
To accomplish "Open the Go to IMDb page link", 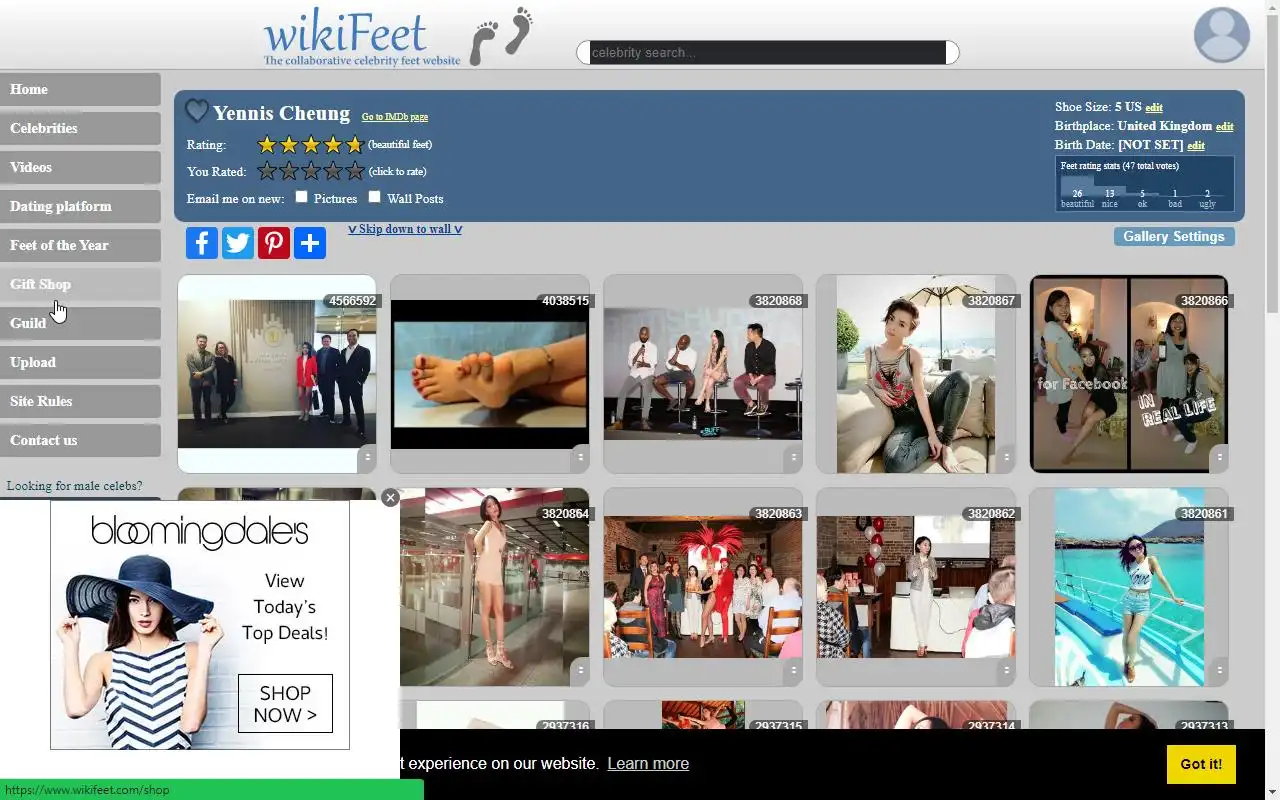I will [395, 117].
